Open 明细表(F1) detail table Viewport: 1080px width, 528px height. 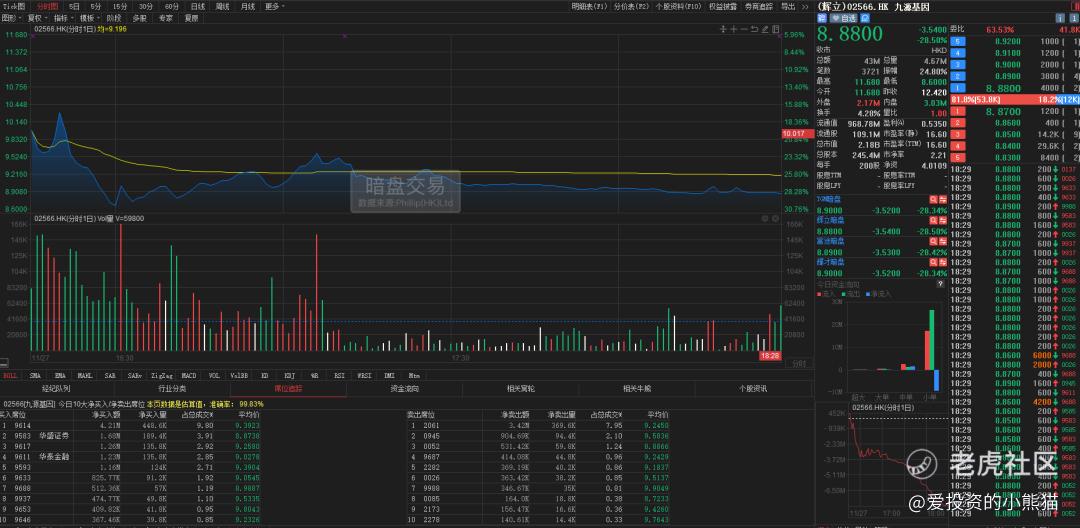point(590,6)
